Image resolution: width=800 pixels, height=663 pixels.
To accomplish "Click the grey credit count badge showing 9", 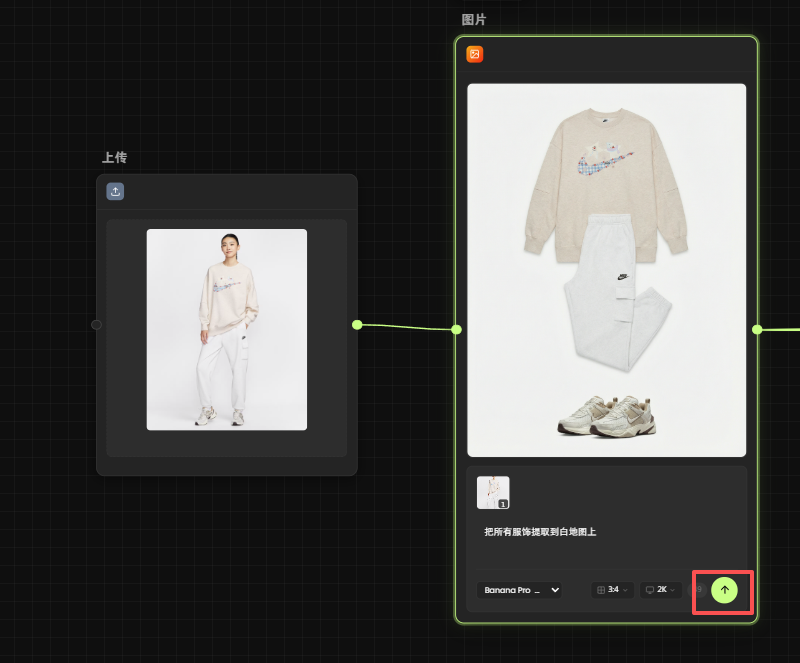I will tap(700, 590).
